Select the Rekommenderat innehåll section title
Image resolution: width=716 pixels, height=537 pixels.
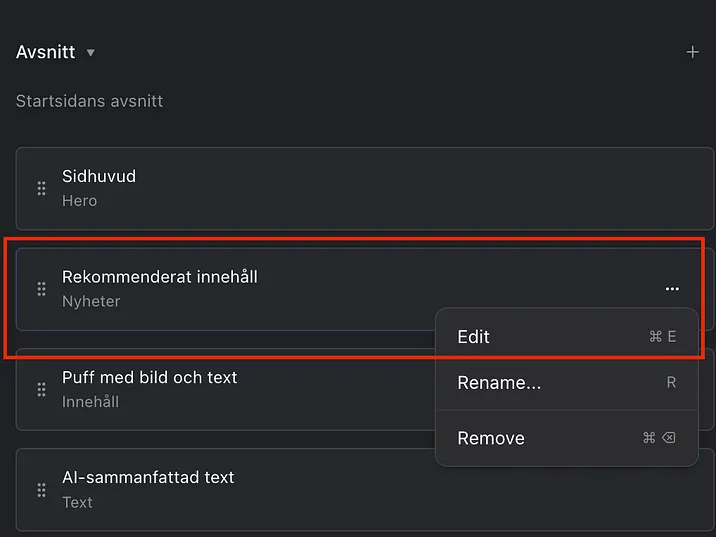coord(159,277)
